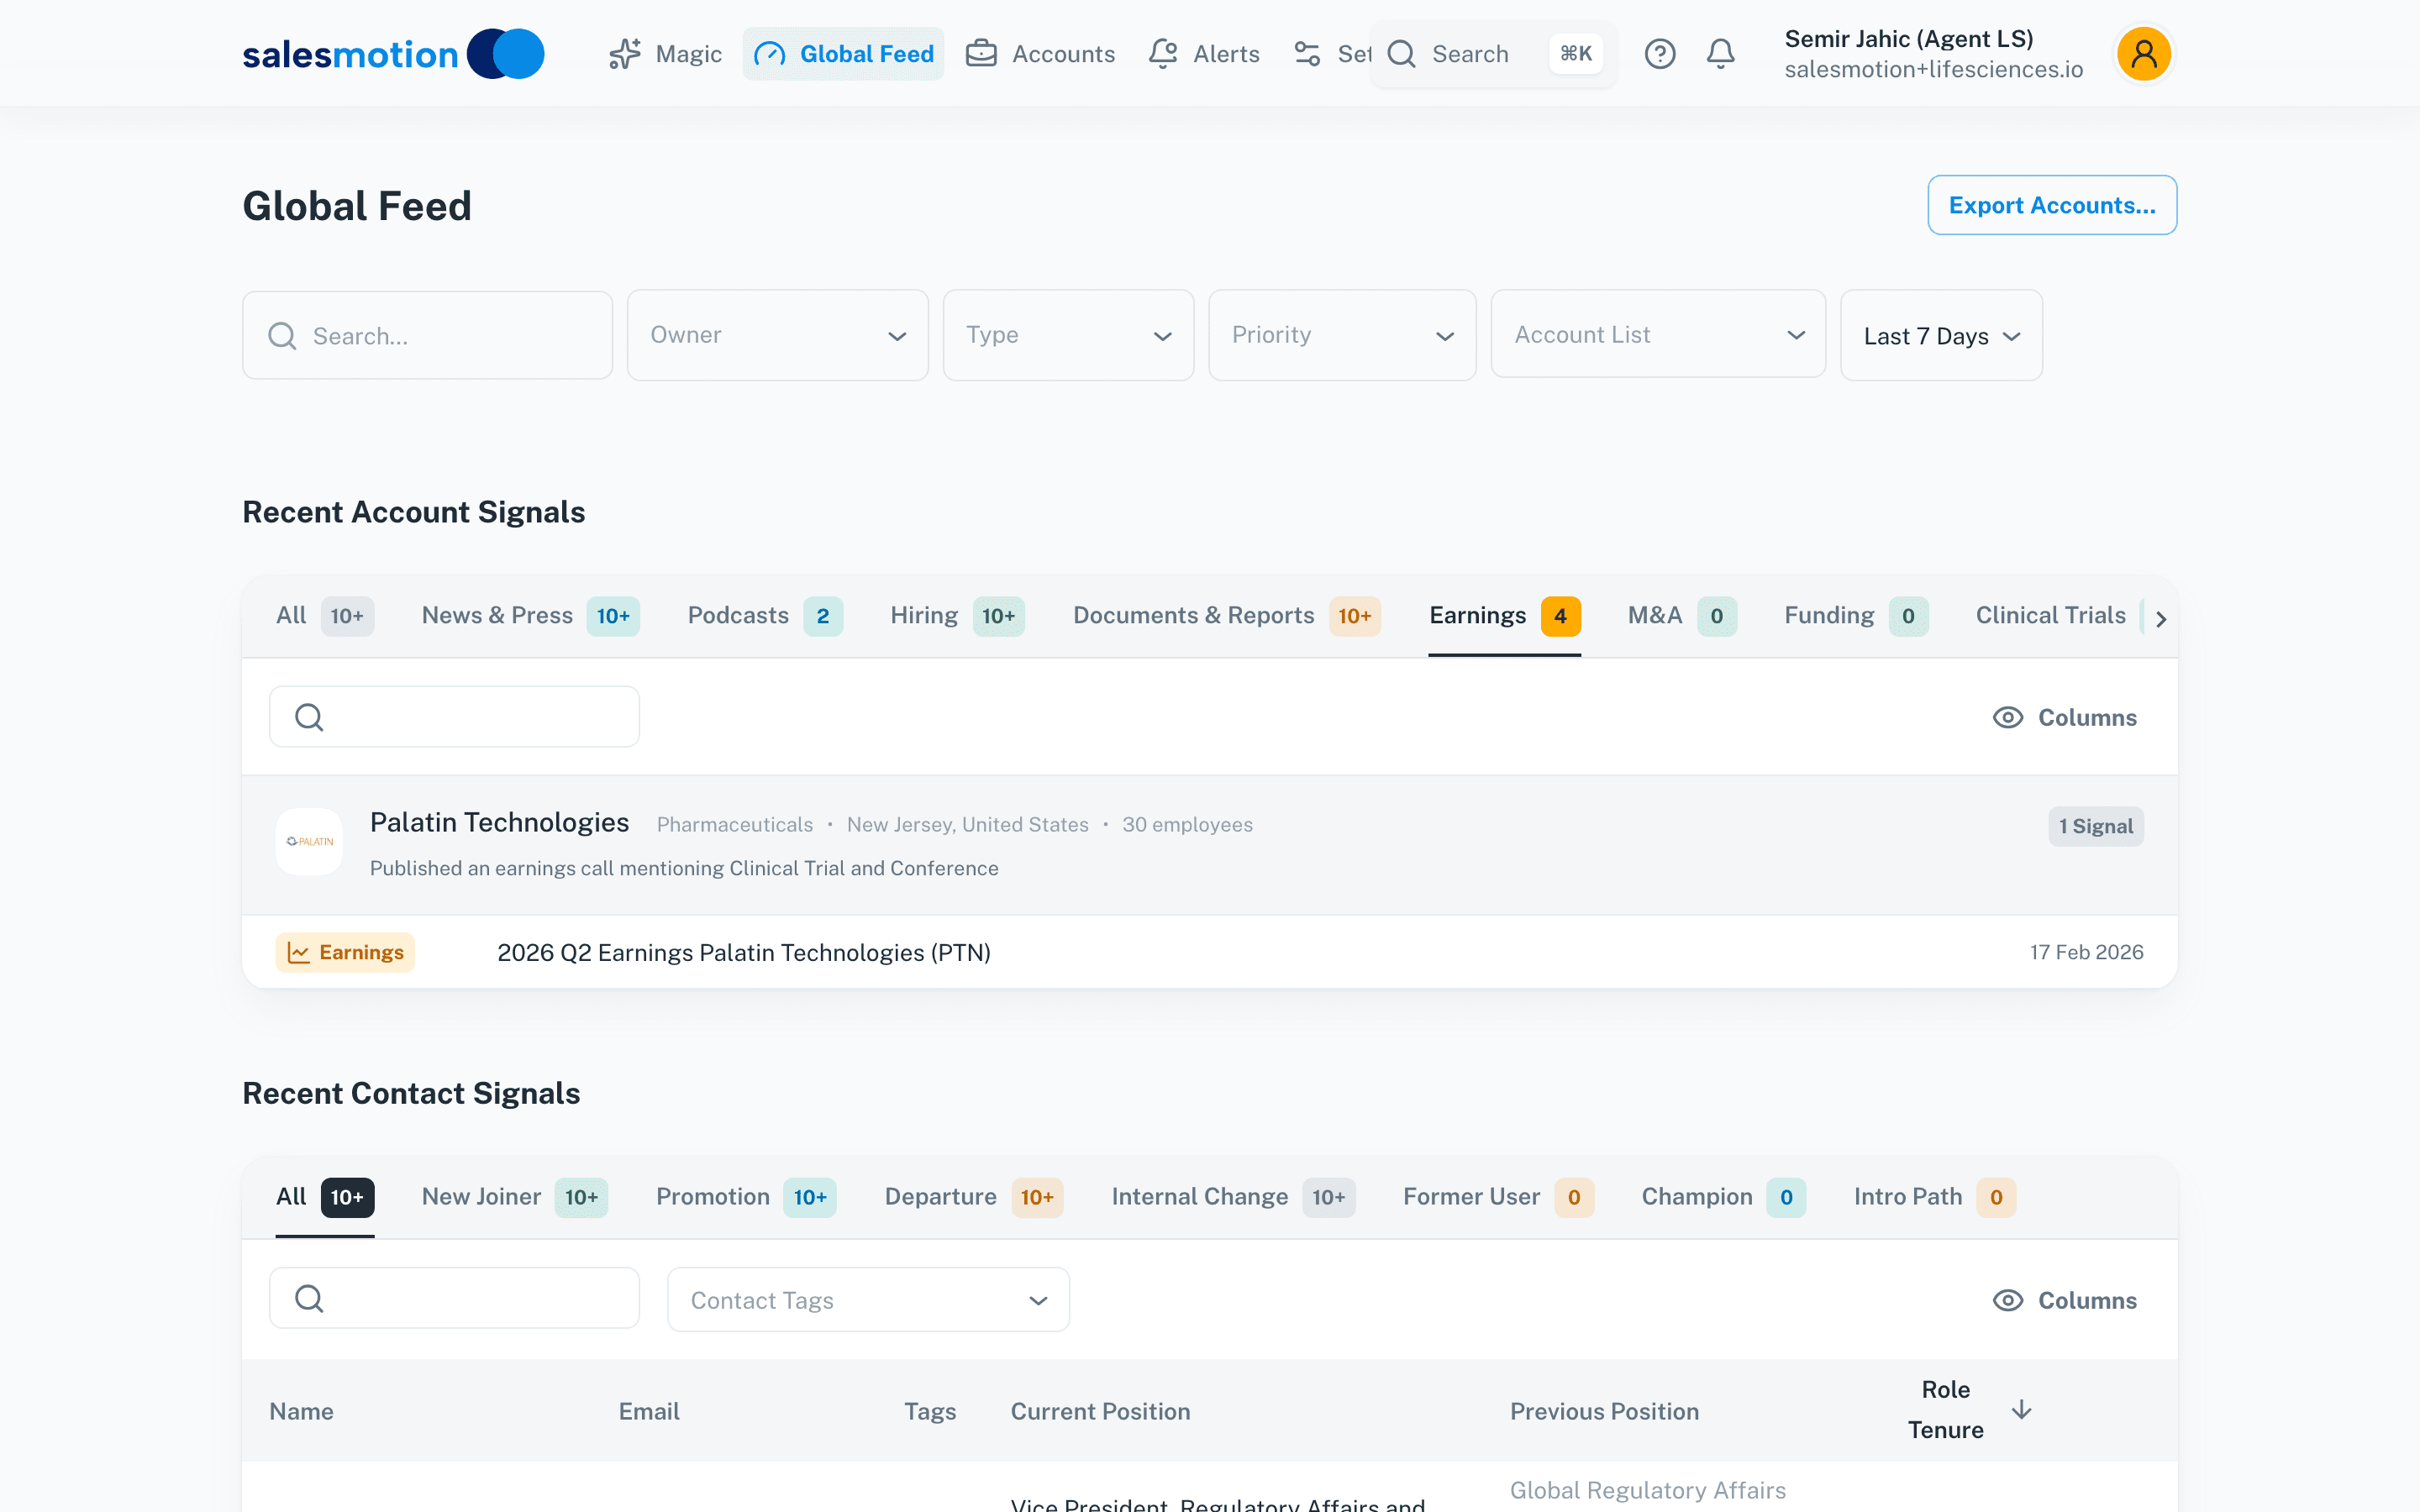Switch to News & Press tab
Image resolution: width=2420 pixels, height=1512 pixels.
click(x=531, y=616)
